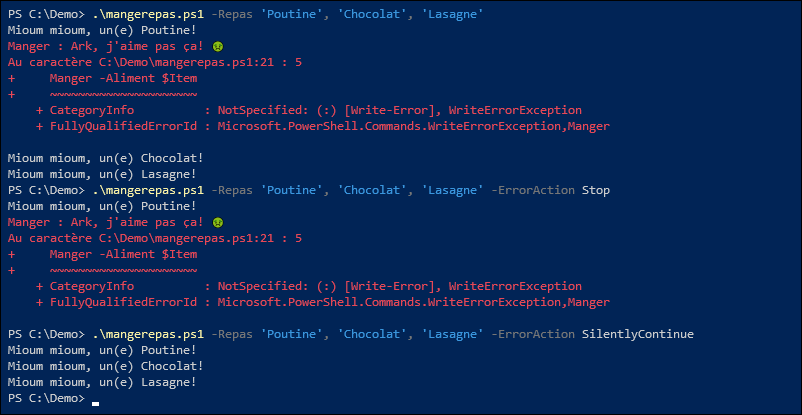Click .\mangerepas.ps1 in the last command line
This screenshot has height=415, width=802.
(148, 334)
